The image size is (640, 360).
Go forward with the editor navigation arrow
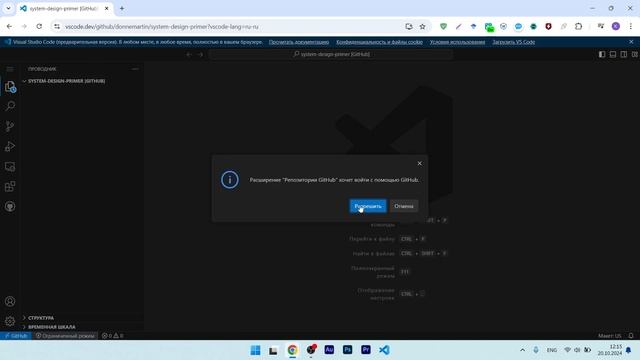click(x=200, y=54)
